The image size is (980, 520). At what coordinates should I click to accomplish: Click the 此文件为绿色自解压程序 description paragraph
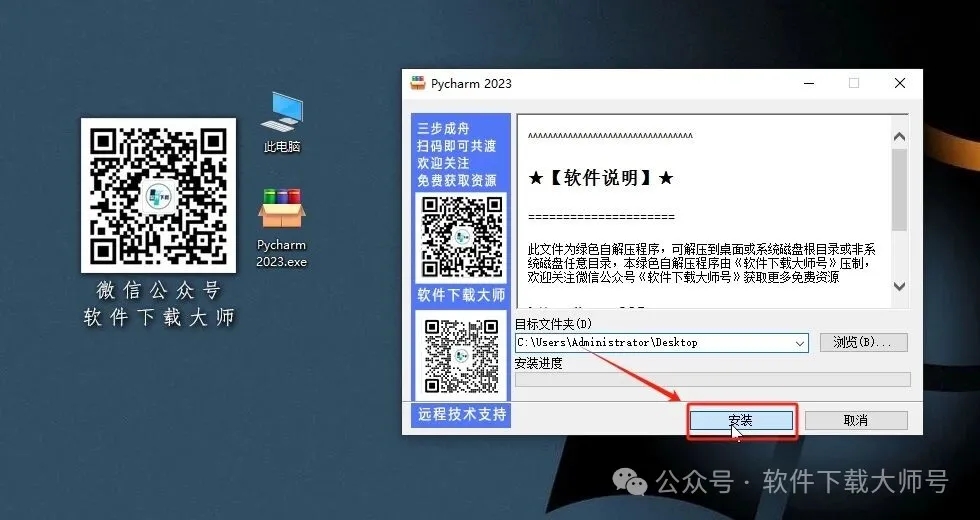click(702, 263)
